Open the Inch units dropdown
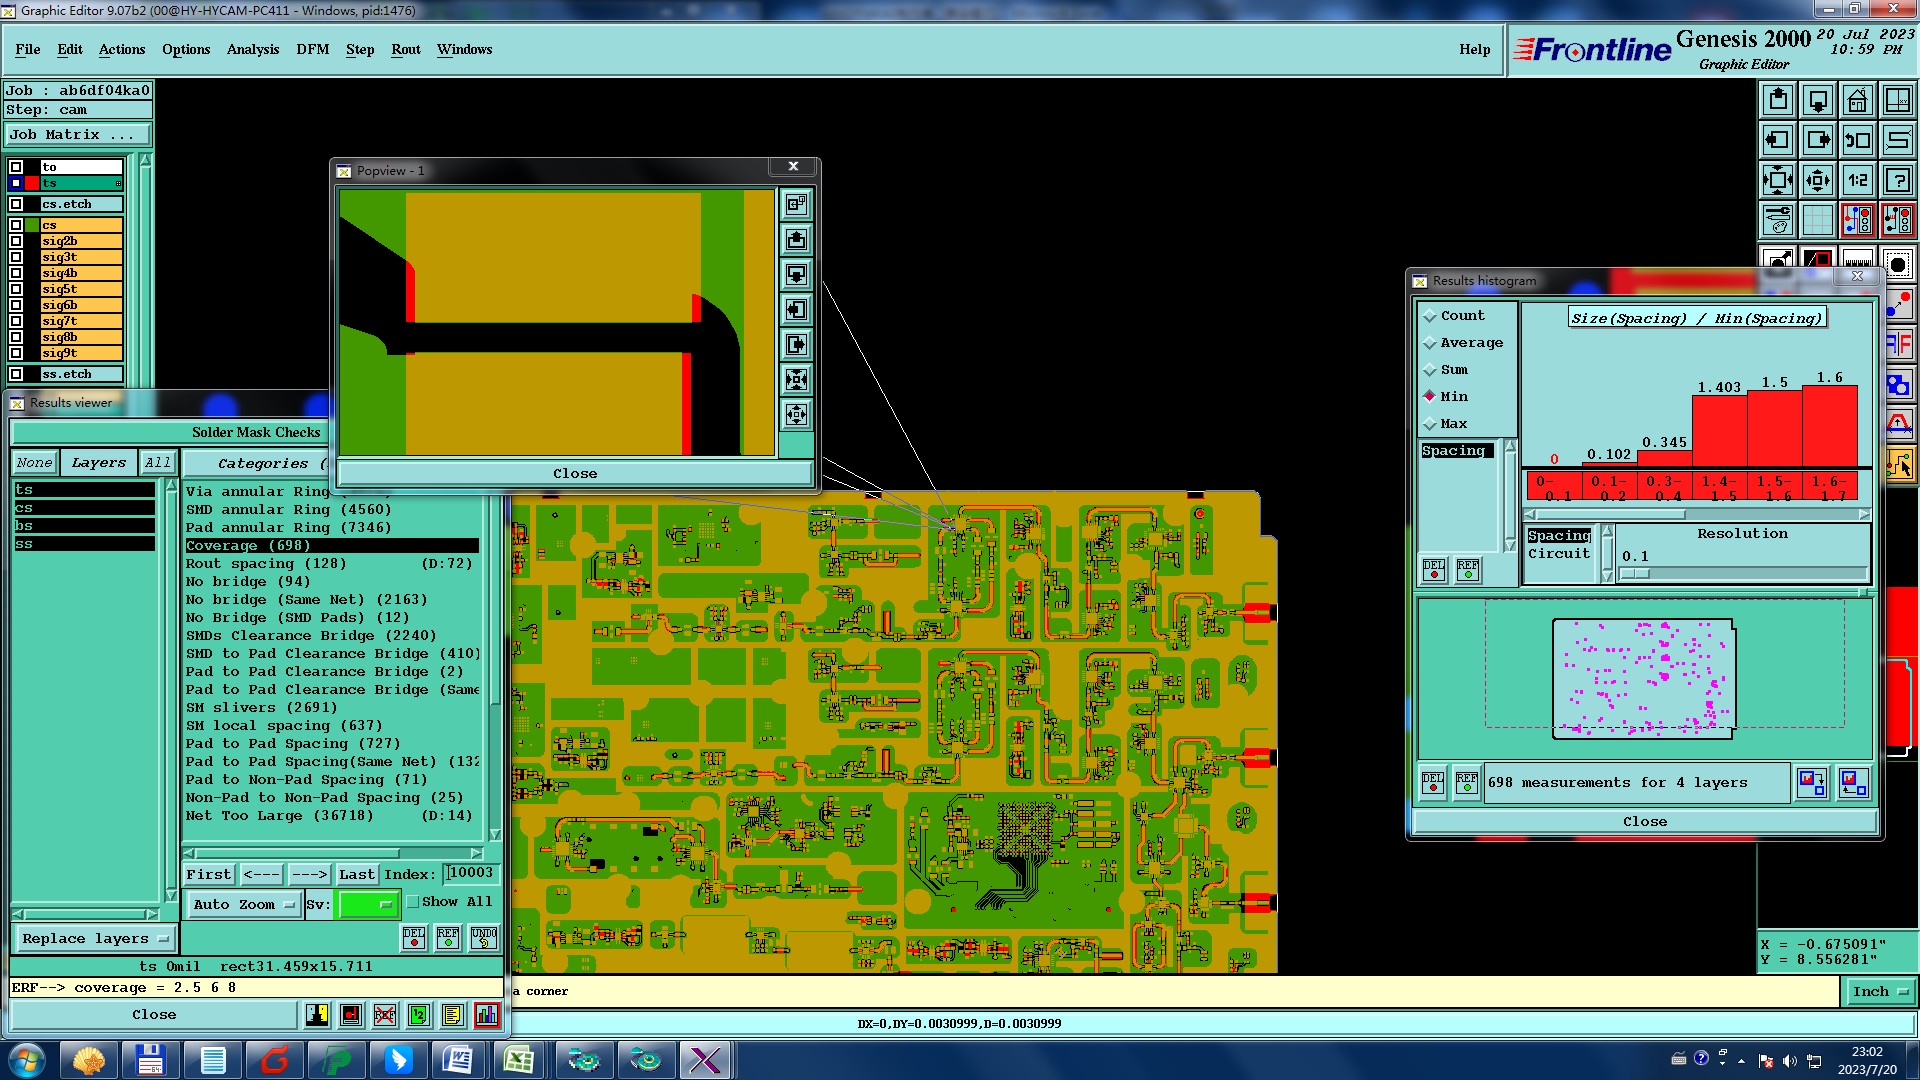The height and width of the screenshot is (1080, 1920). click(x=1880, y=991)
